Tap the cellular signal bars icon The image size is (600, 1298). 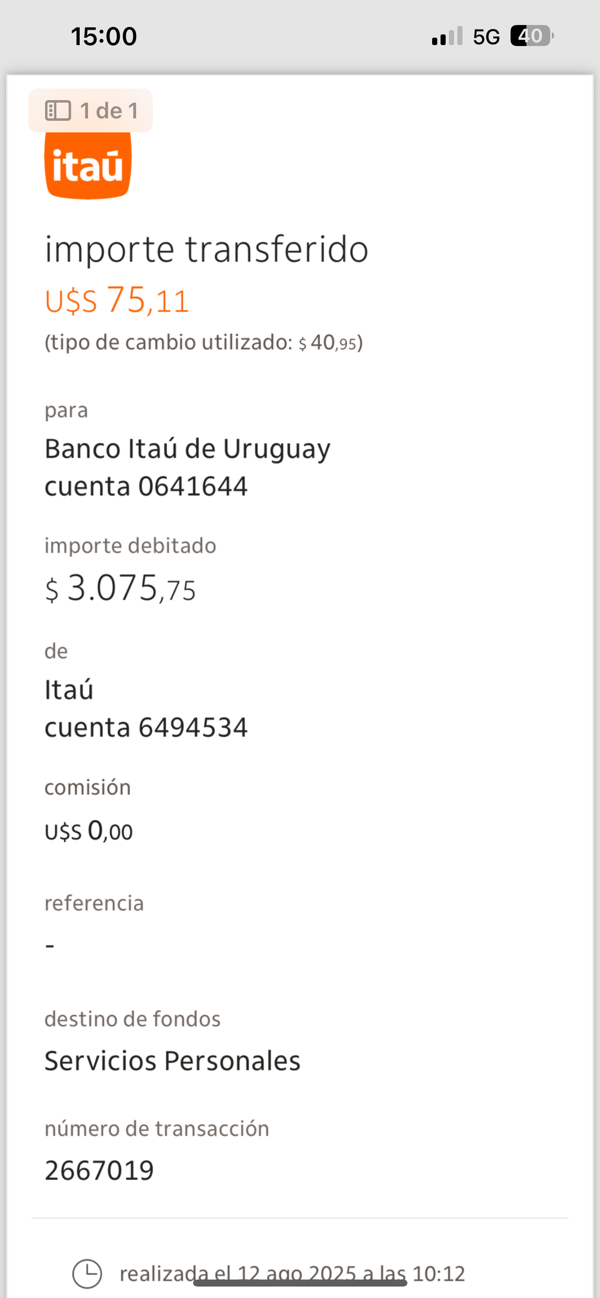(x=446, y=37)
